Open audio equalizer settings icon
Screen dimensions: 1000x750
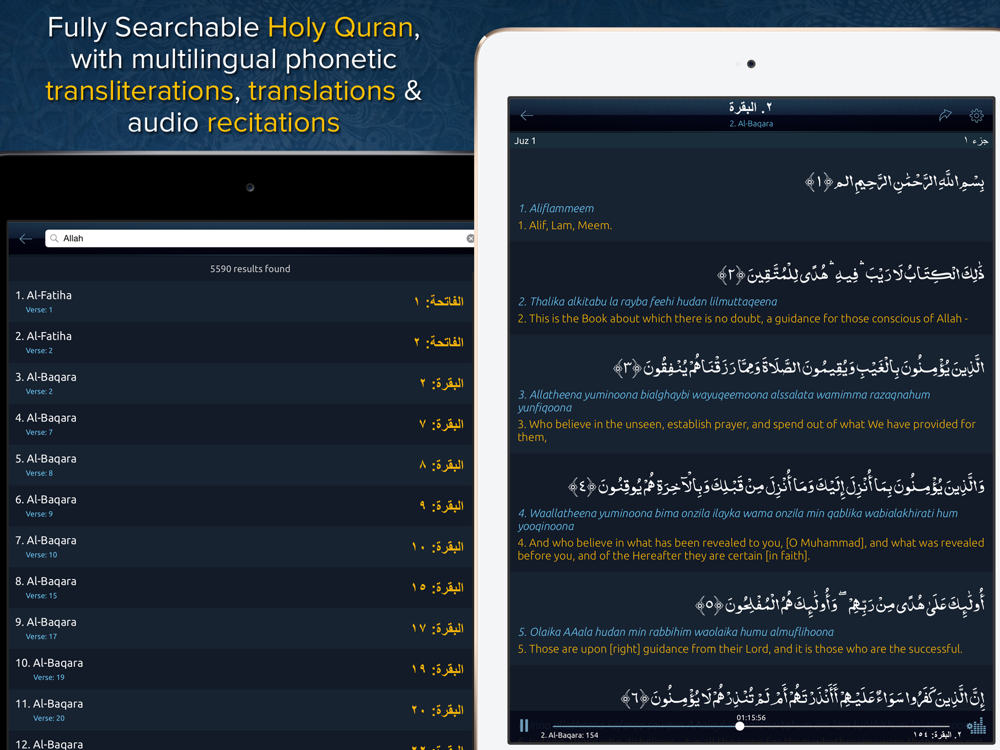[976, 726]
